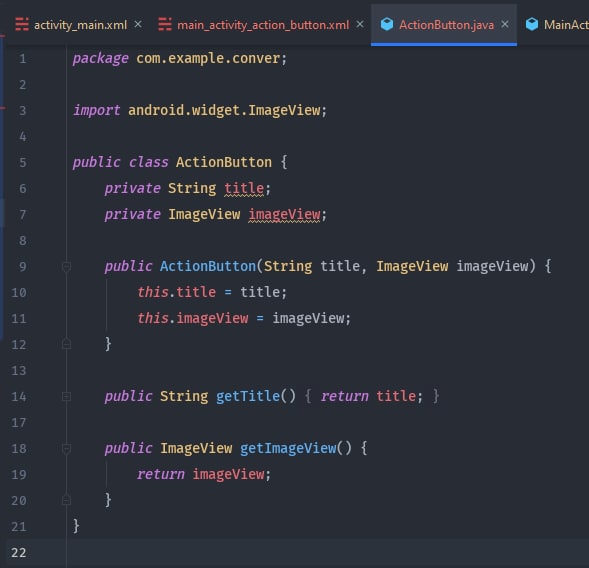Click the constructor name 'ActionButton' on line 9
The width and height of the screenshot is (589, 568).
point(208,266)
